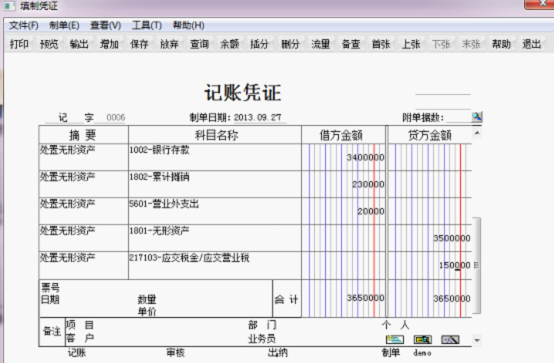Click 增加 to add a new voucher
554x363 pixels.
109,44
